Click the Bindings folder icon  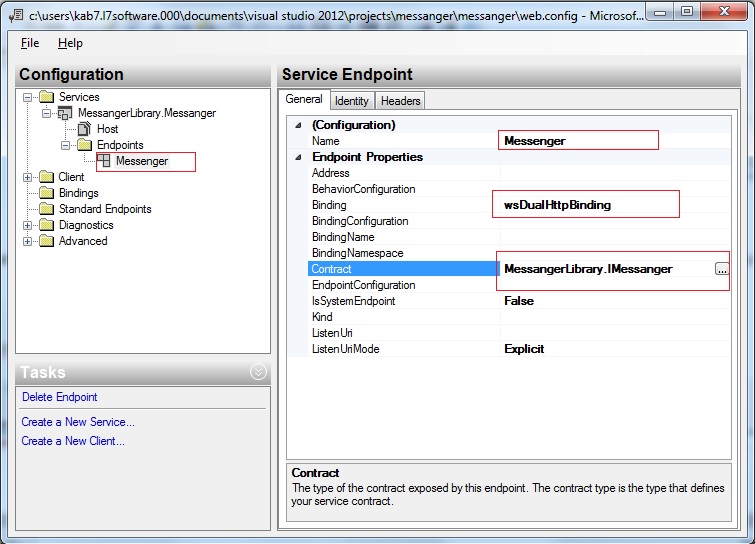click(46, 193)
